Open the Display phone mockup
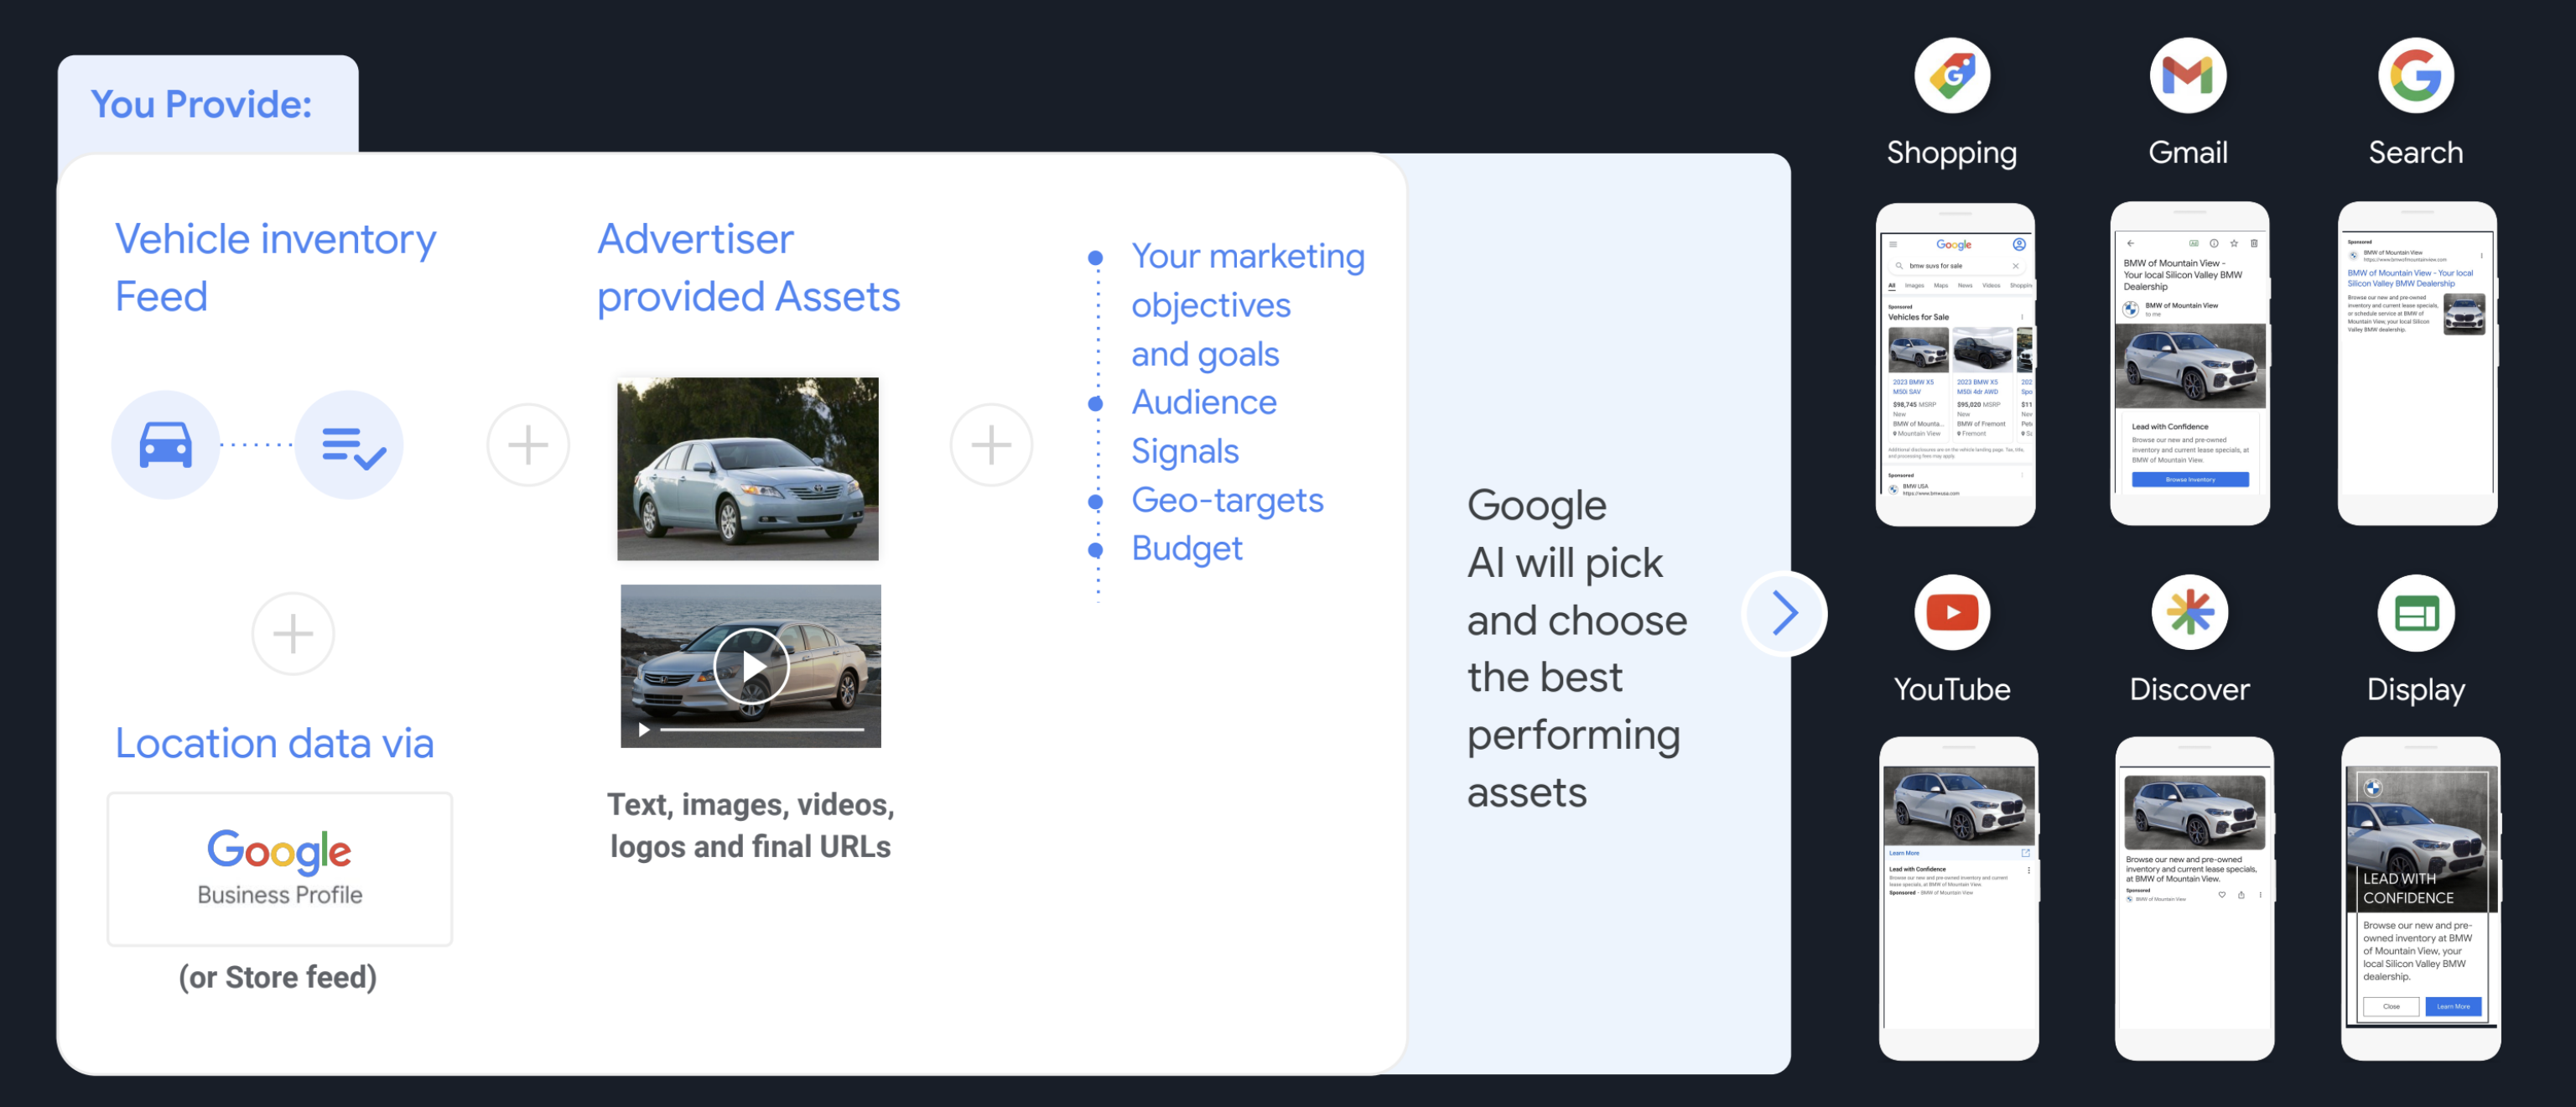The height and width of the screenshot is (1107, 2576). (2421, 898)
